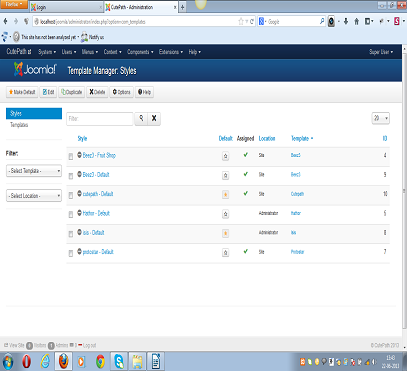Viewport: 407px width, 371px height.
Task: Expand the Components menu
Action: (140, 52)
